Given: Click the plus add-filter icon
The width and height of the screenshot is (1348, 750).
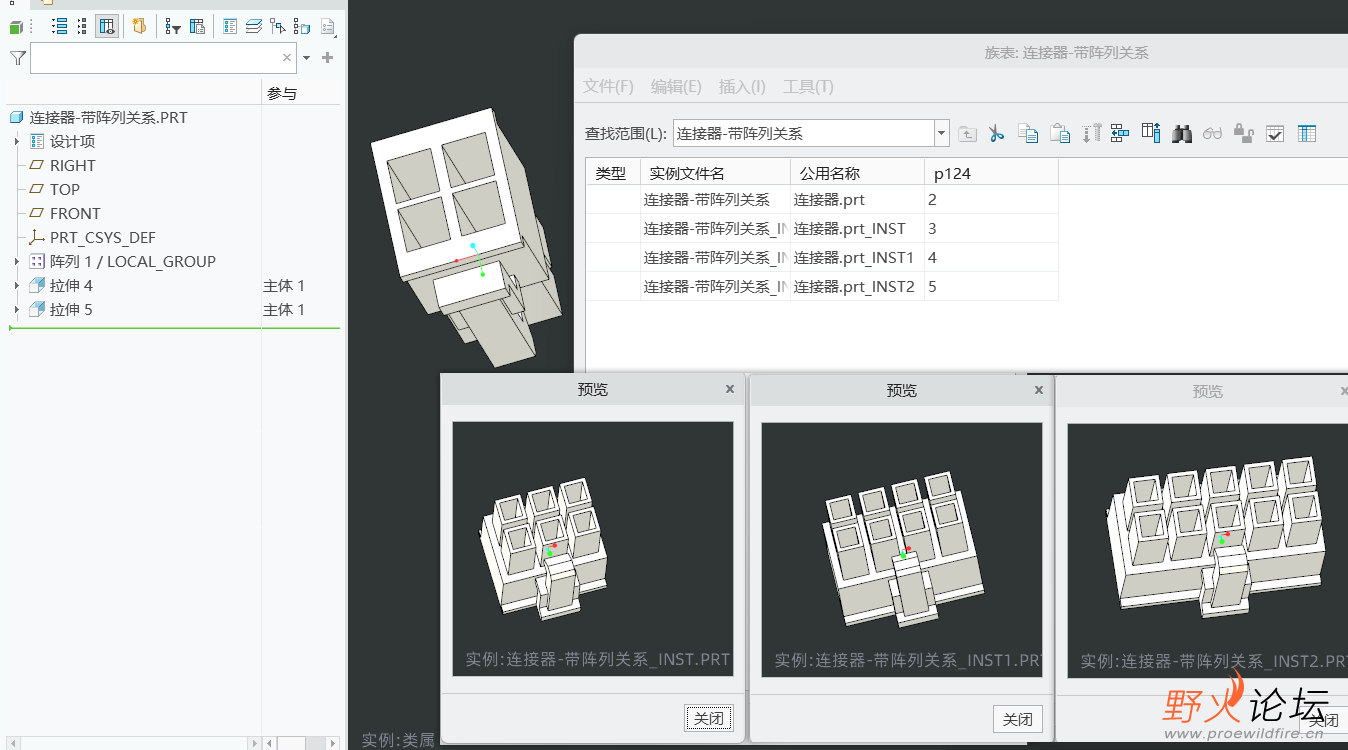Looking at the screenshot, I should click(327, 58).
